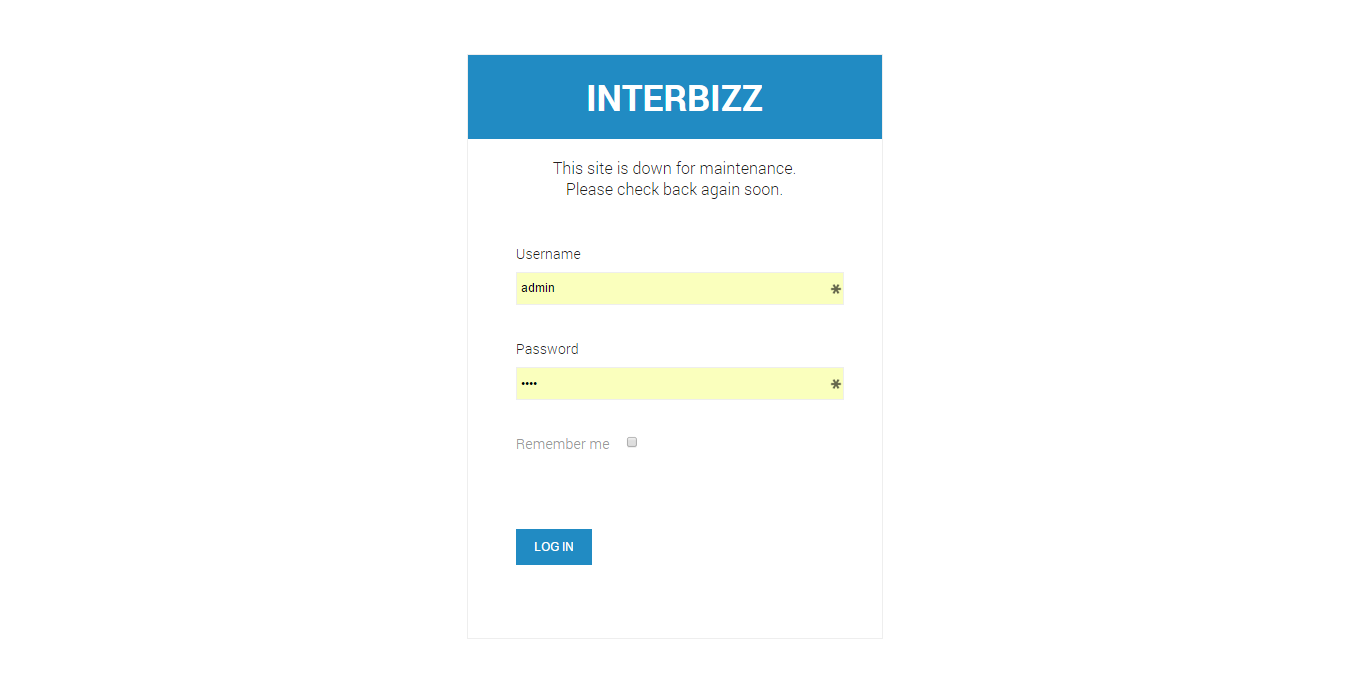This screenshot has height=692, width=1348.
Task: Click the Please check back again soon text
Action: 675,189
